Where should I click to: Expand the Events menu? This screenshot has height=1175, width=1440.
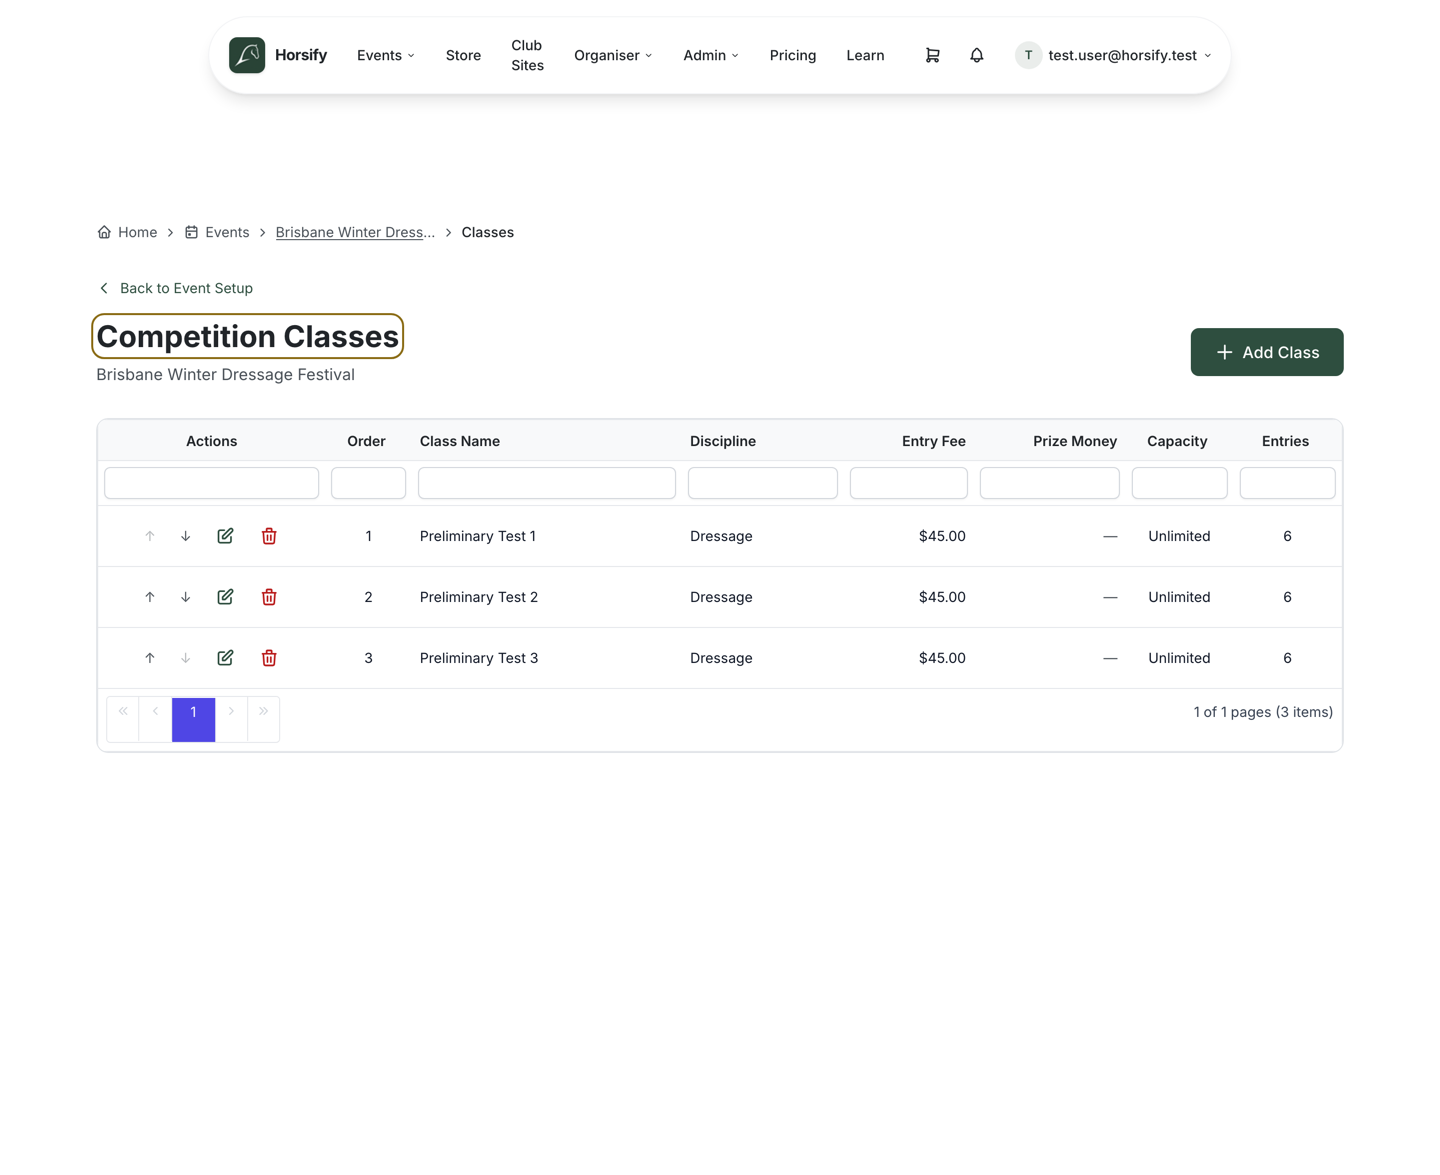[386, 55]
